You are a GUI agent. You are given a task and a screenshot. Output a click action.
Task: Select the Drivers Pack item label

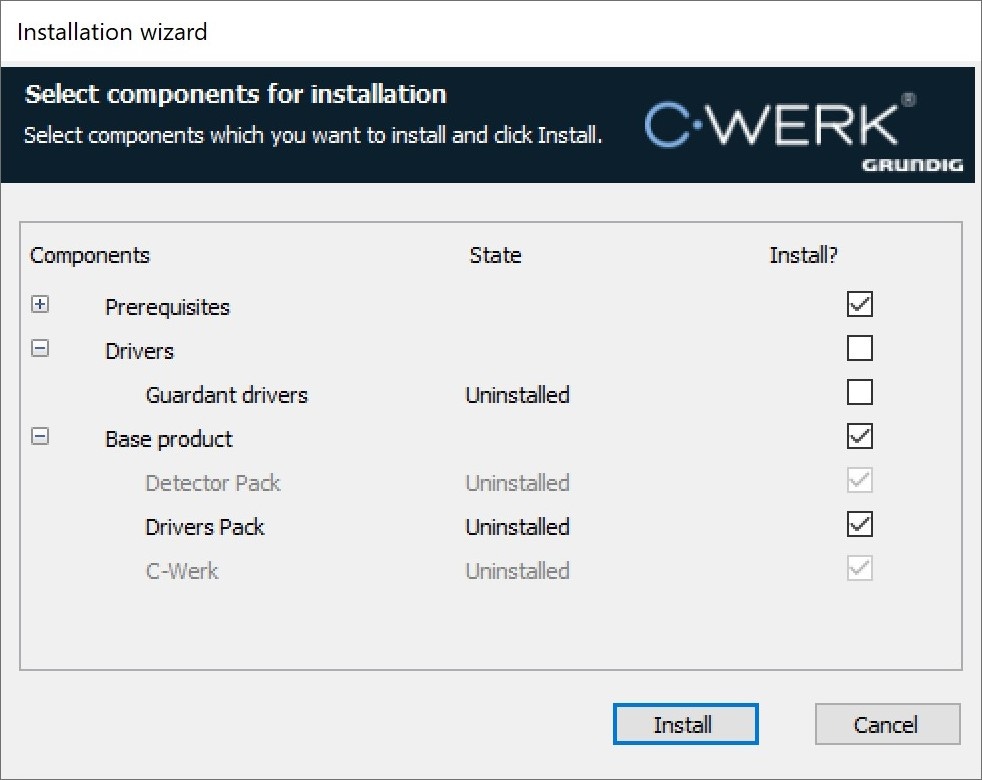pos(204,527)
